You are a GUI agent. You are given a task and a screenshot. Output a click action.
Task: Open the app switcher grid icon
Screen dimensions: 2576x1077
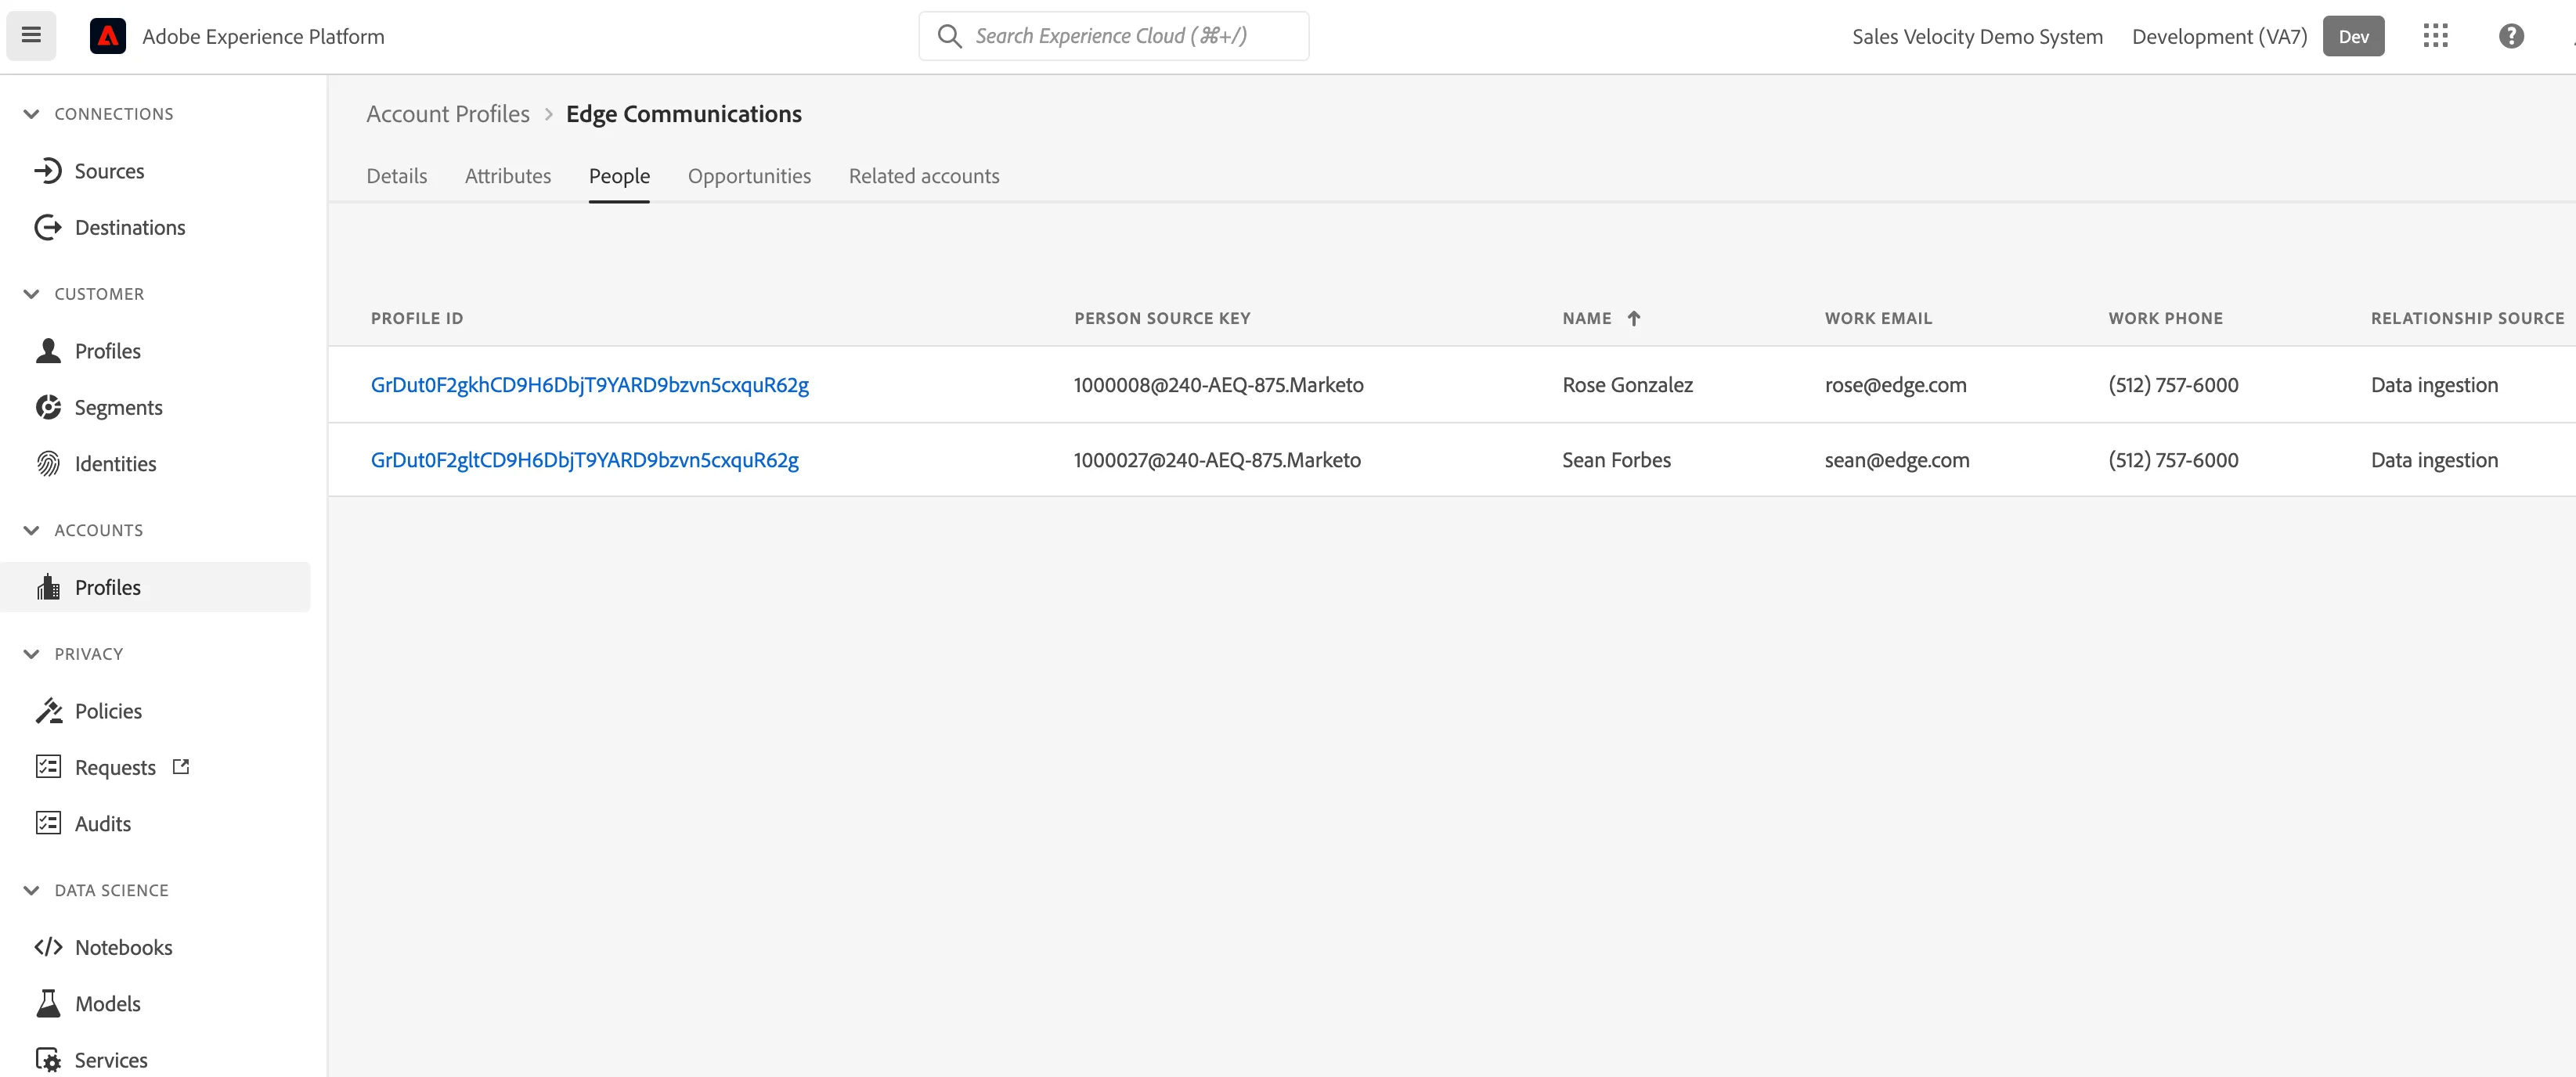click(2435, 36)
